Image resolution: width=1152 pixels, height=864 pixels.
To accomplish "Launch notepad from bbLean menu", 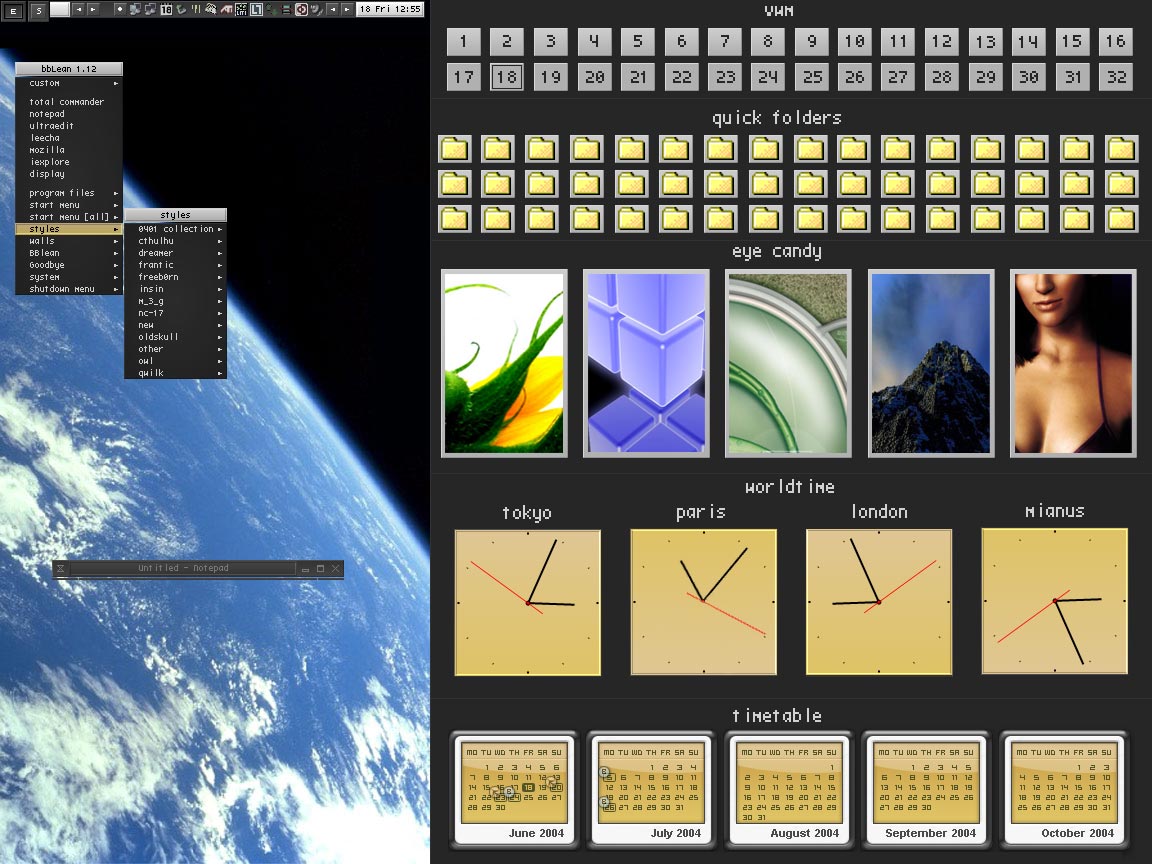I will click(x=69, y=114).
